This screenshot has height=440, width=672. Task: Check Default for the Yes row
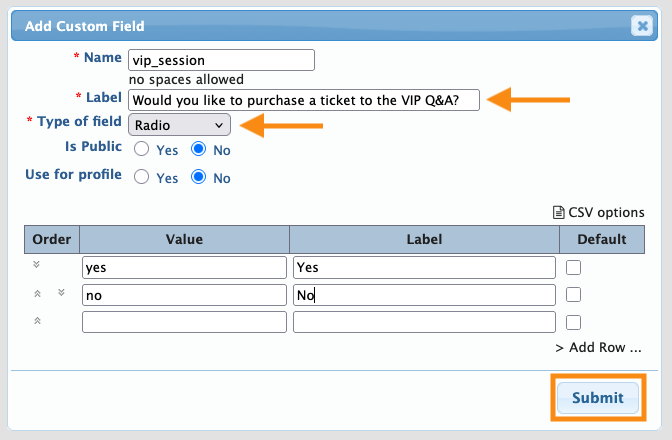point(573,267)
